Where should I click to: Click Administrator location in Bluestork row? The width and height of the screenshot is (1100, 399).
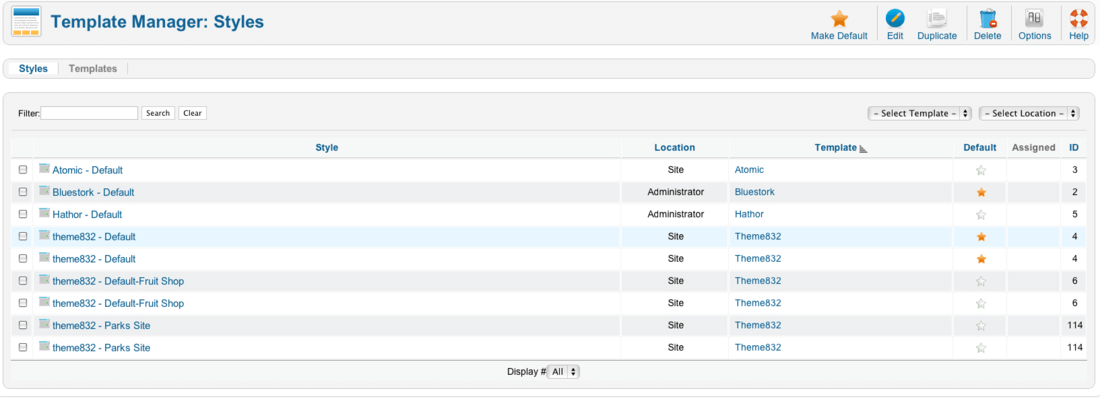pyautogui.click(x=676, y=192)
